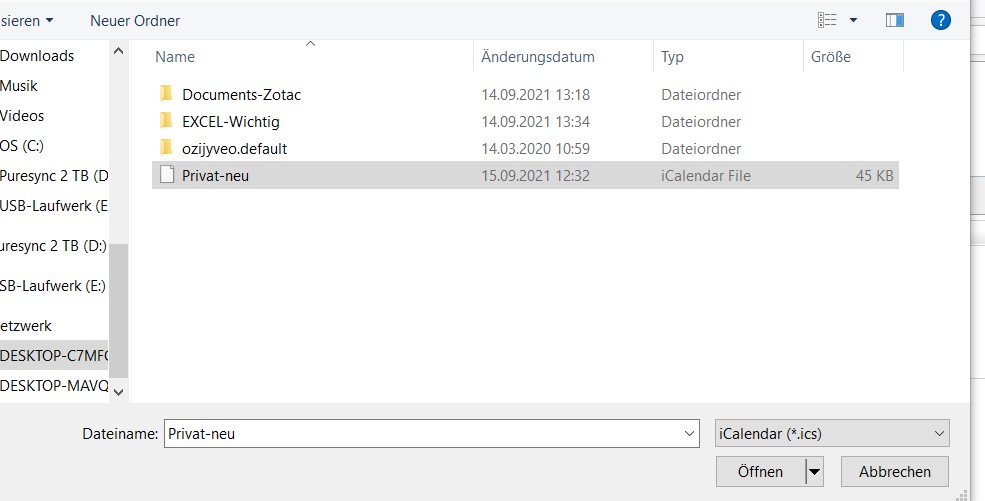Click the Öffnen button
Screen dimensions: 985x501
[x=761, y=471]
